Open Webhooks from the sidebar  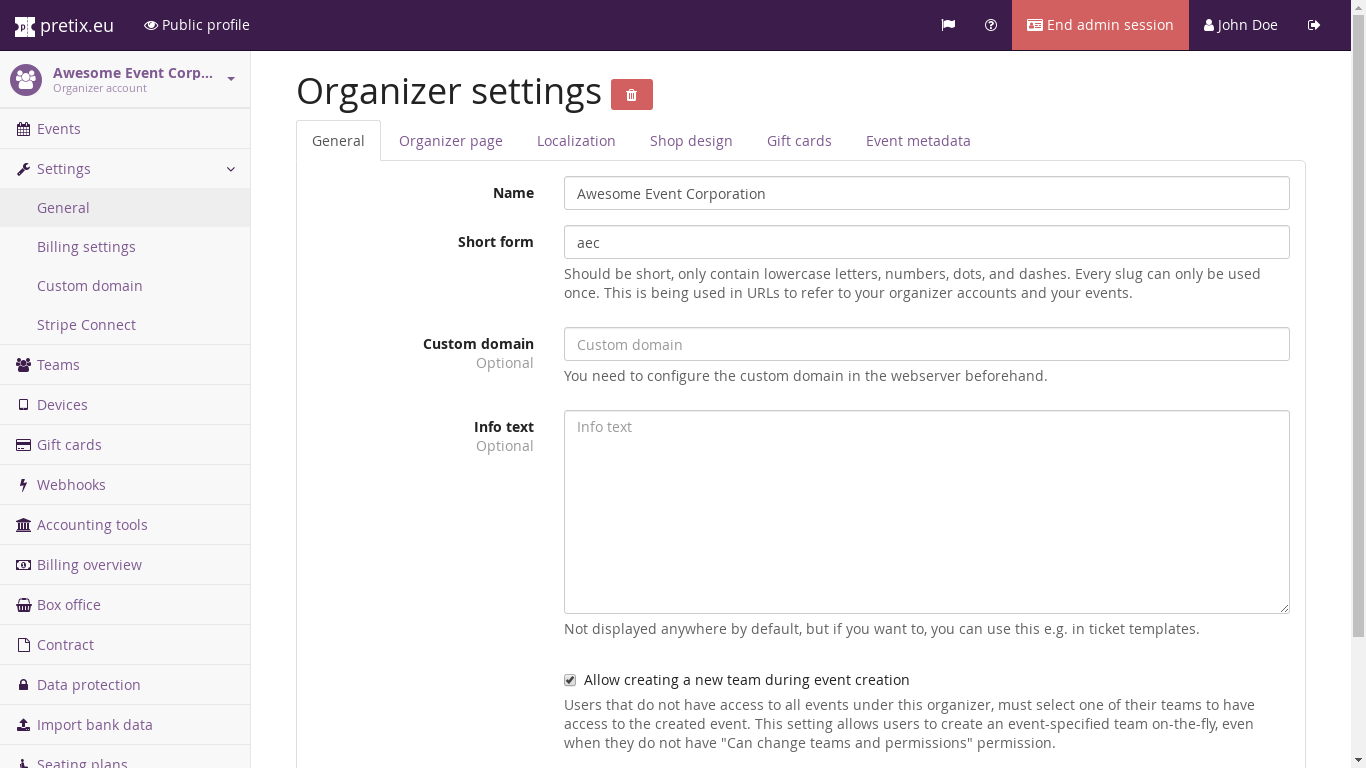coord(71,485)
